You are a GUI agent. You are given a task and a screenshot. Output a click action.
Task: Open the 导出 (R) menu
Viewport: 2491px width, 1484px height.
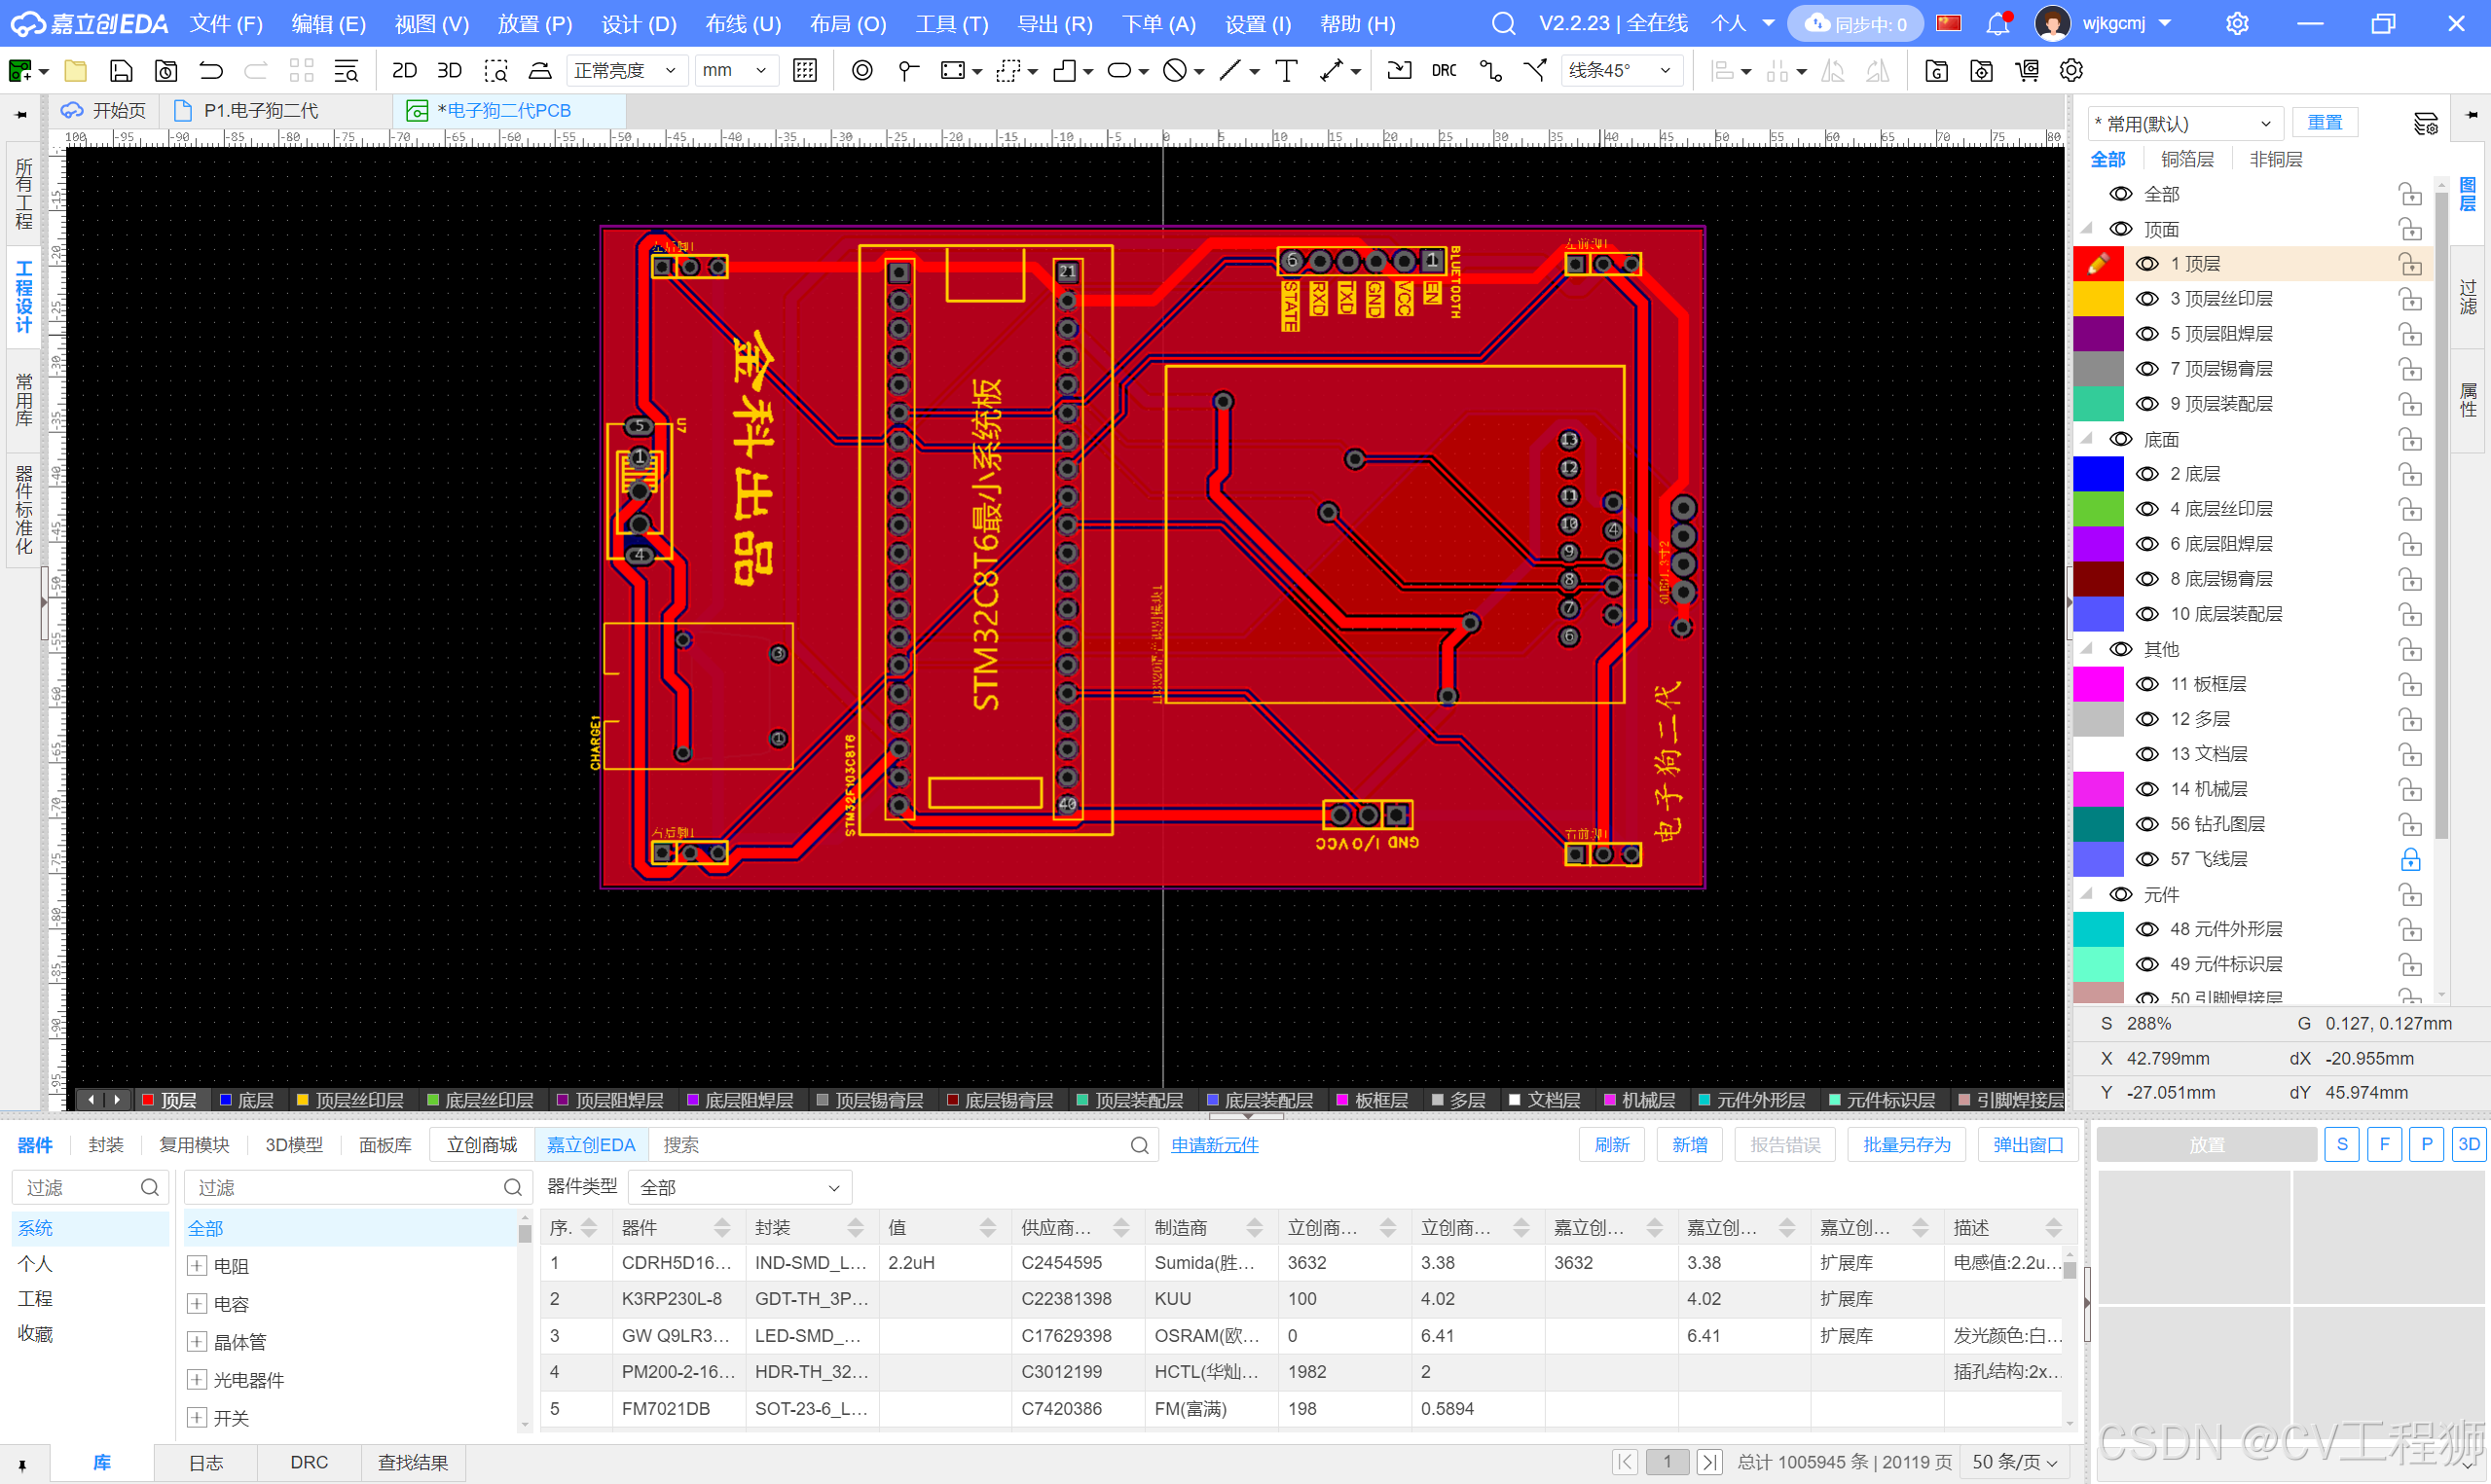tap(1055, 23)
